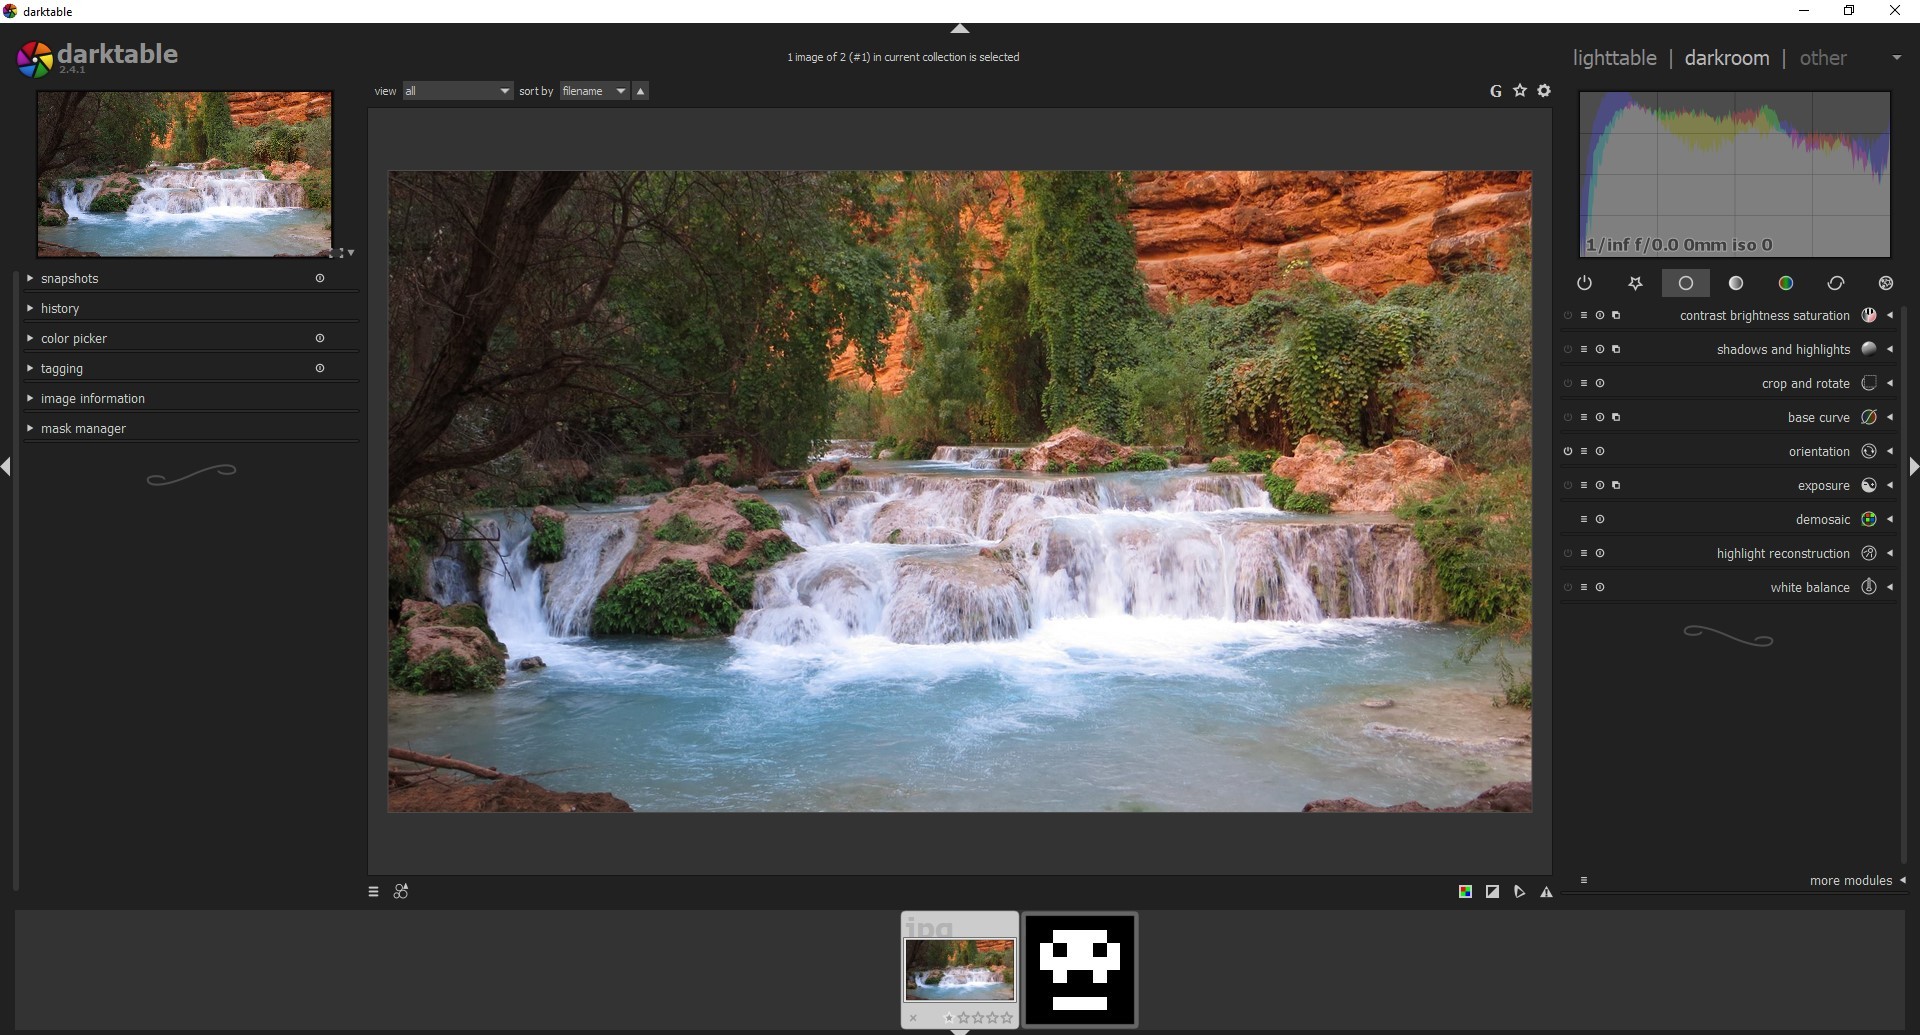Screen dimensions: 1920x1035
Task: Show favourite modules group
Action: click(x=1635, y=284)
